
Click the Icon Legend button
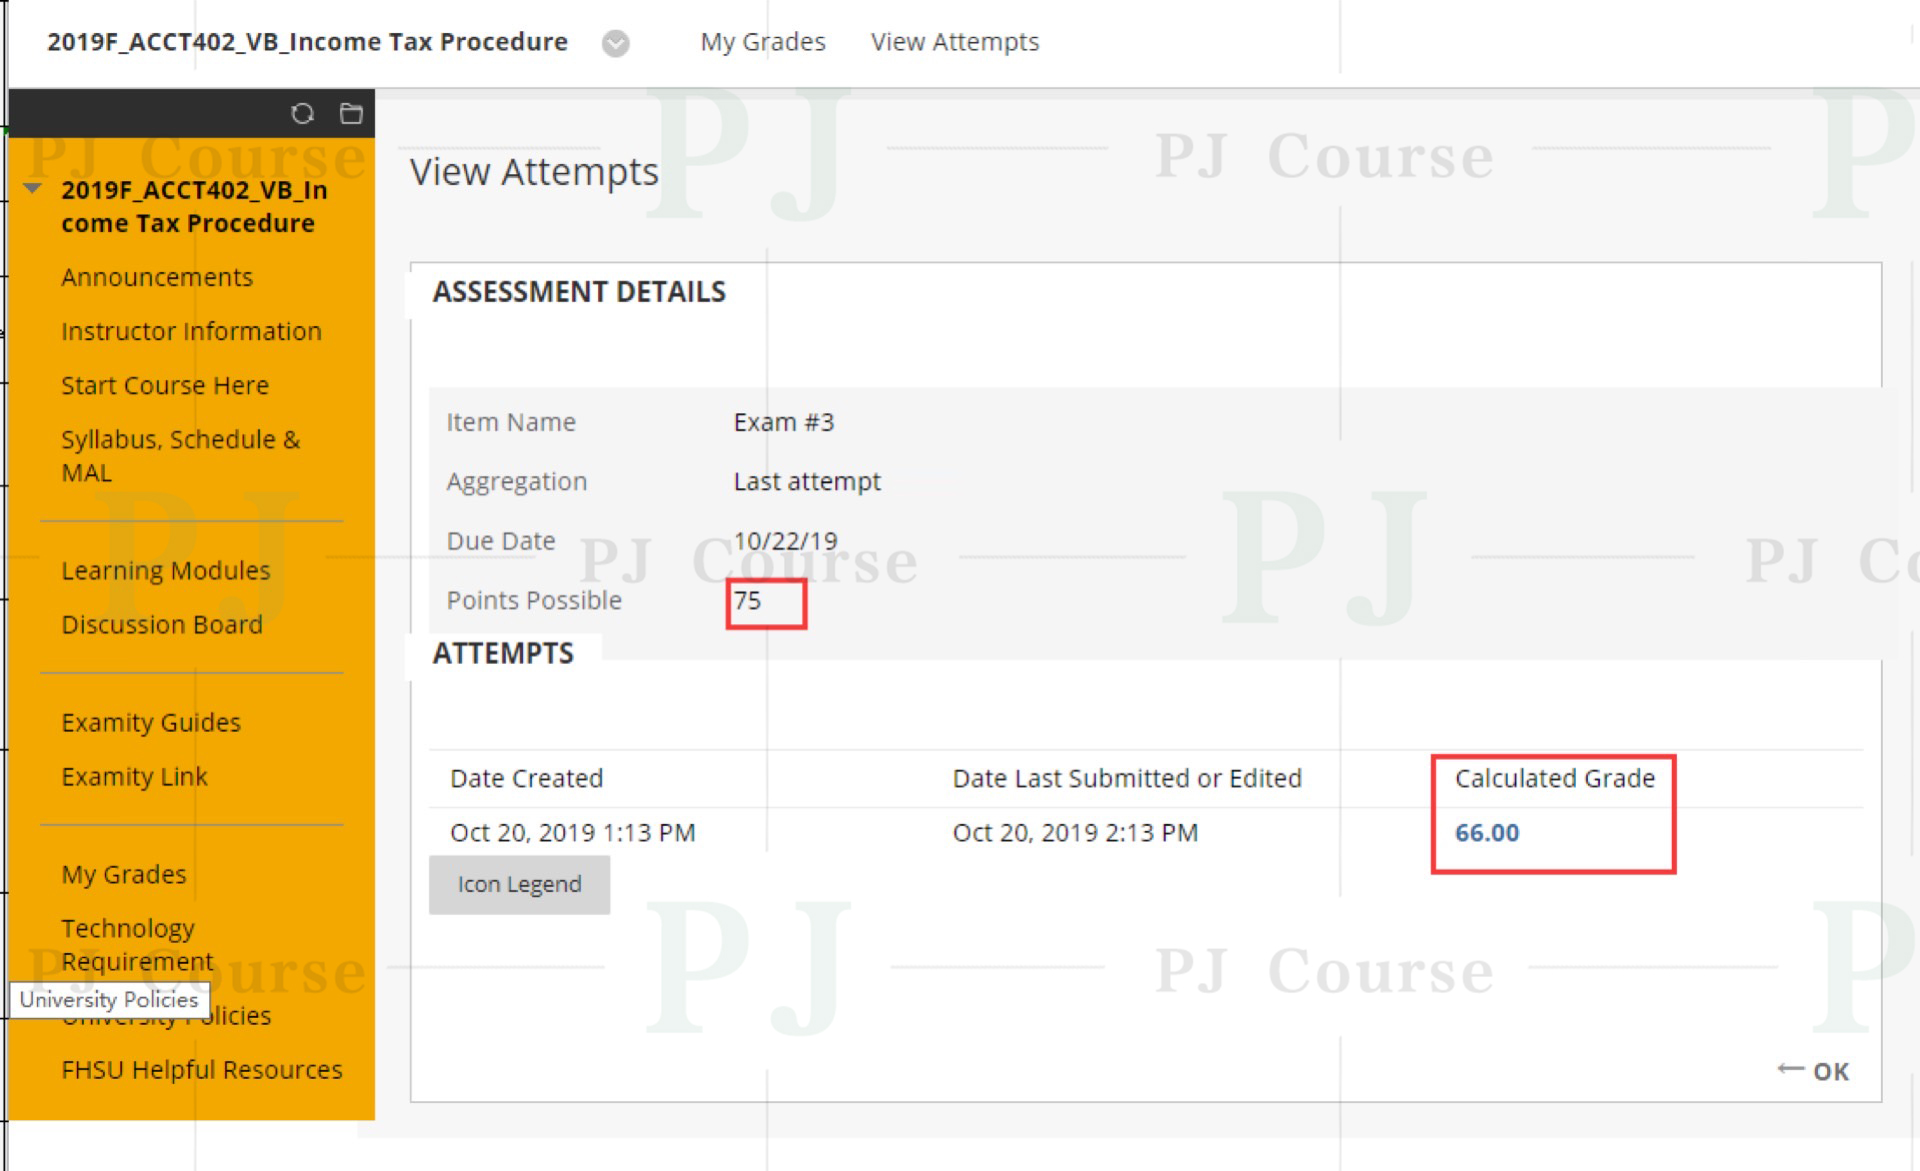point(517,884)
